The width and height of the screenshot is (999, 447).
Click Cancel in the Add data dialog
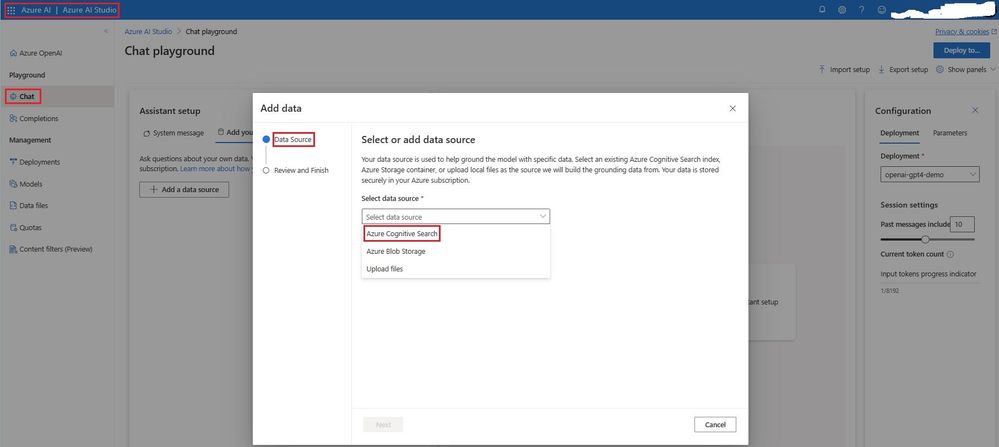(x=715, y=425)
